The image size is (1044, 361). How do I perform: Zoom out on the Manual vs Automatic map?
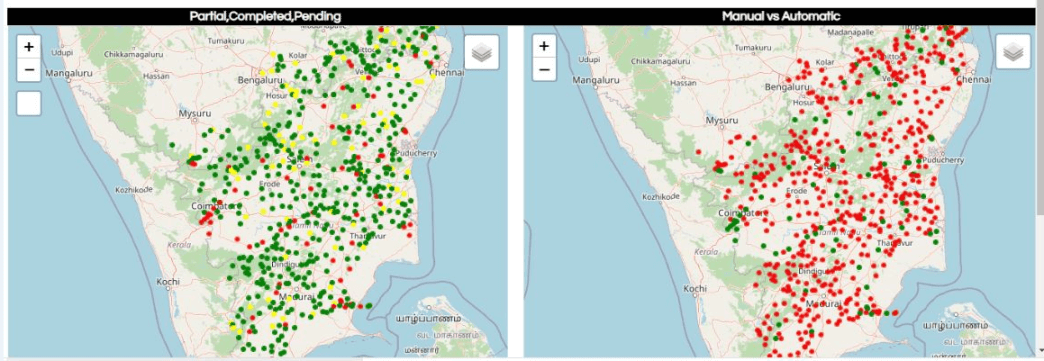pos(544,69)
